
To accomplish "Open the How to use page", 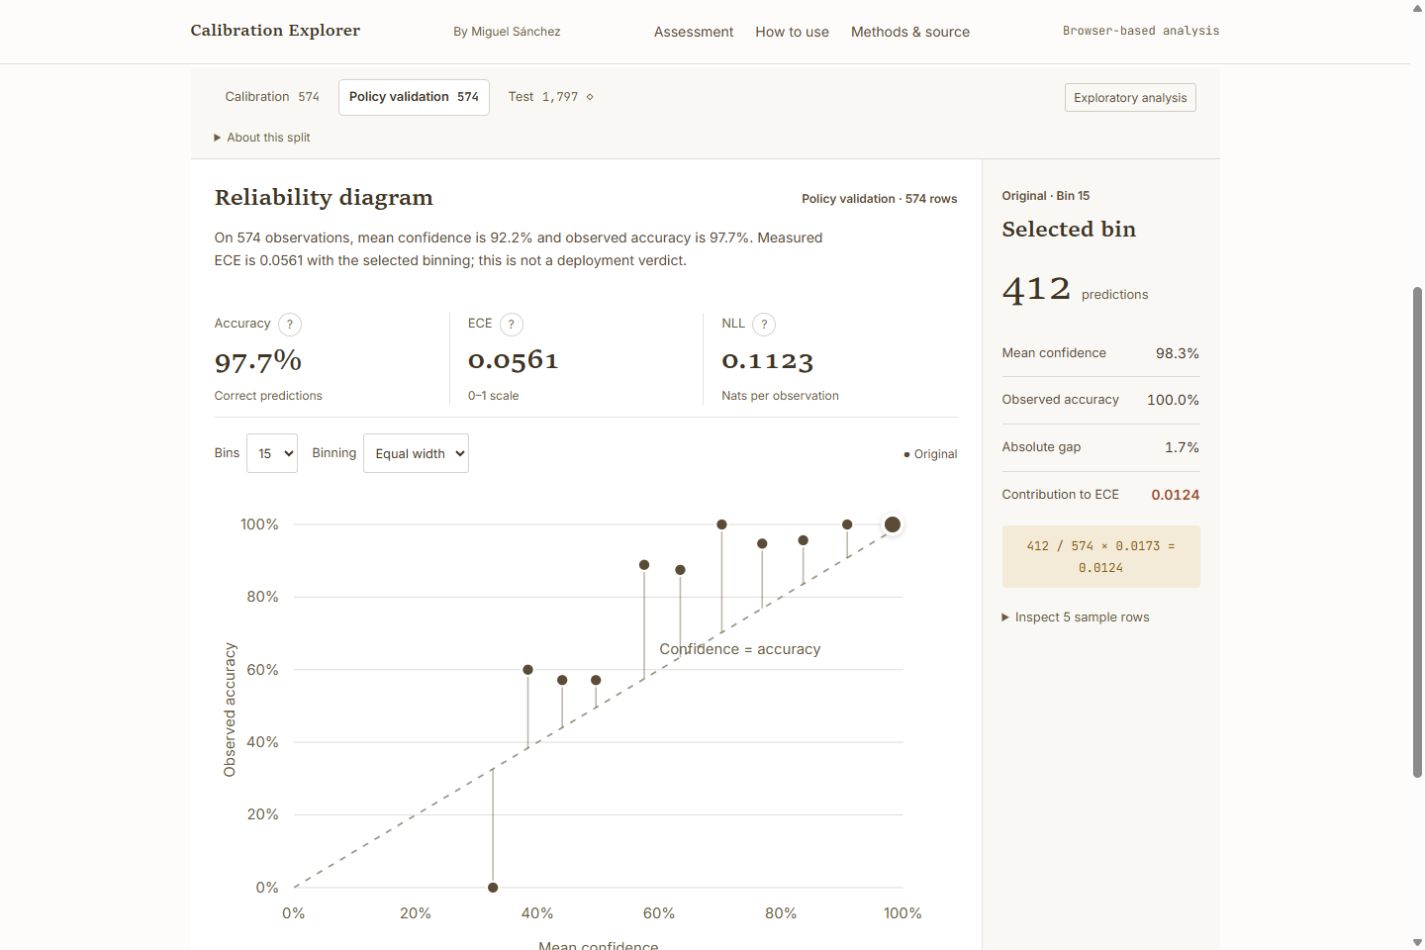I will pos(792,32).
